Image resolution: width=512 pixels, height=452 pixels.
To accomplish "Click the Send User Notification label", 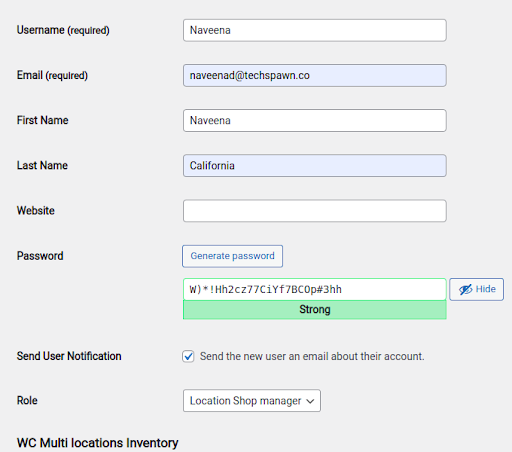I will (69, 356).
